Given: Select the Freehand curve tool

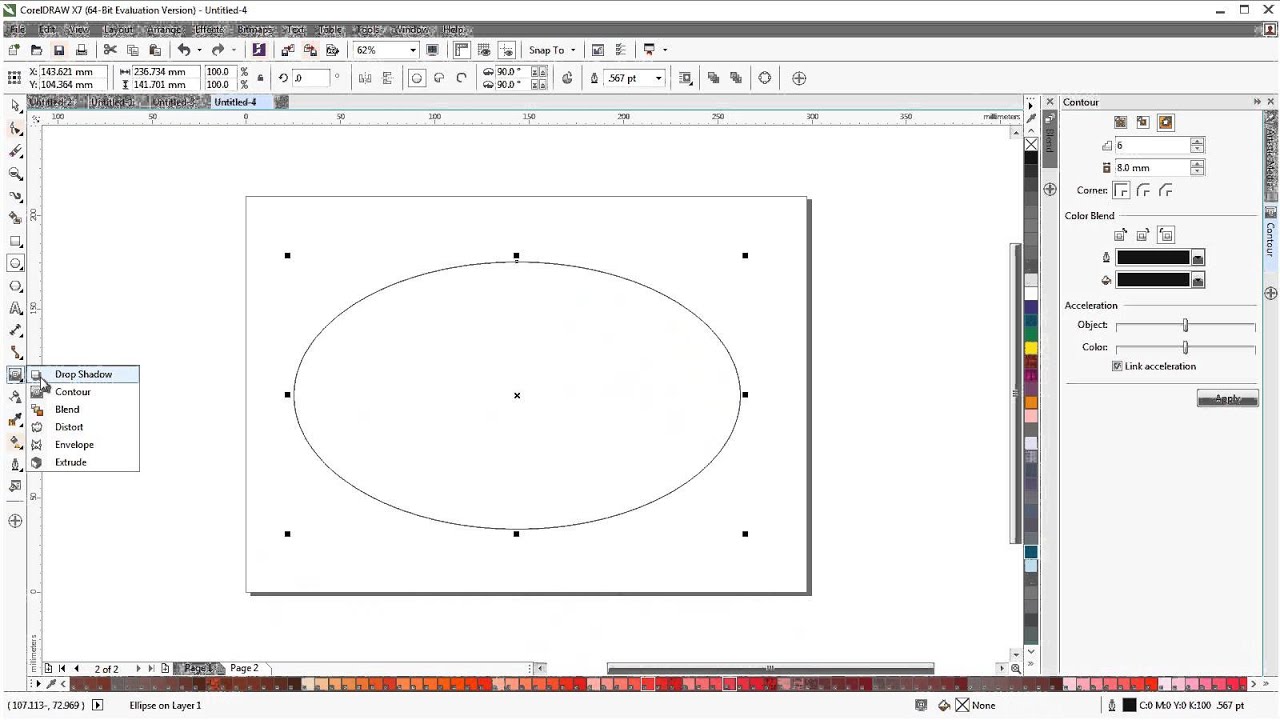Looking at the screenshot, I should click(15, 196).
